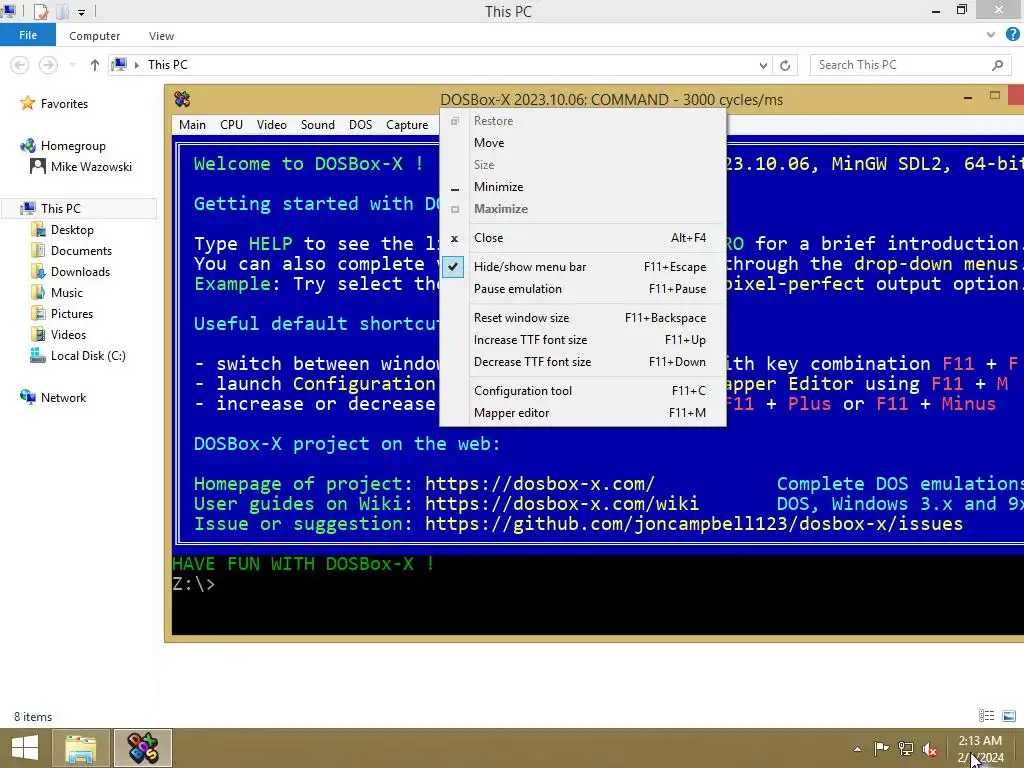Click the Downloads folder icon in sidebar

tap(38, 272)
